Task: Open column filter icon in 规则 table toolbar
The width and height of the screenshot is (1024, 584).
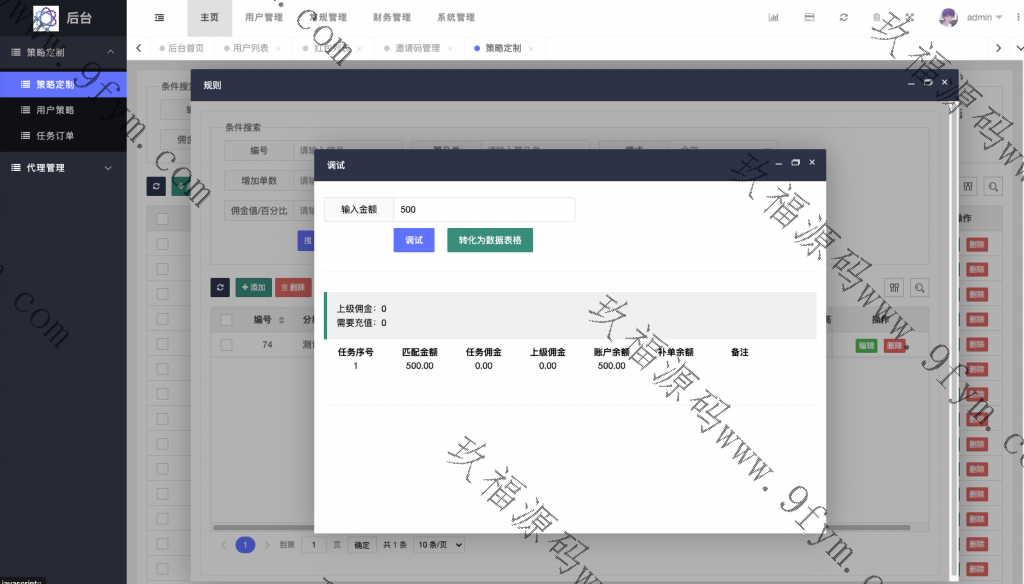Action: (x=894, y=287)
